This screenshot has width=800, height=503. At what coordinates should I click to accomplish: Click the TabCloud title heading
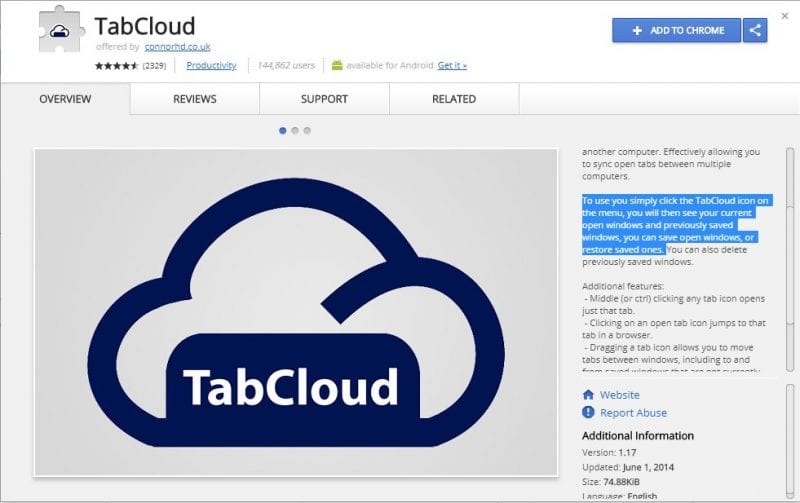click(x=145, y=26)
